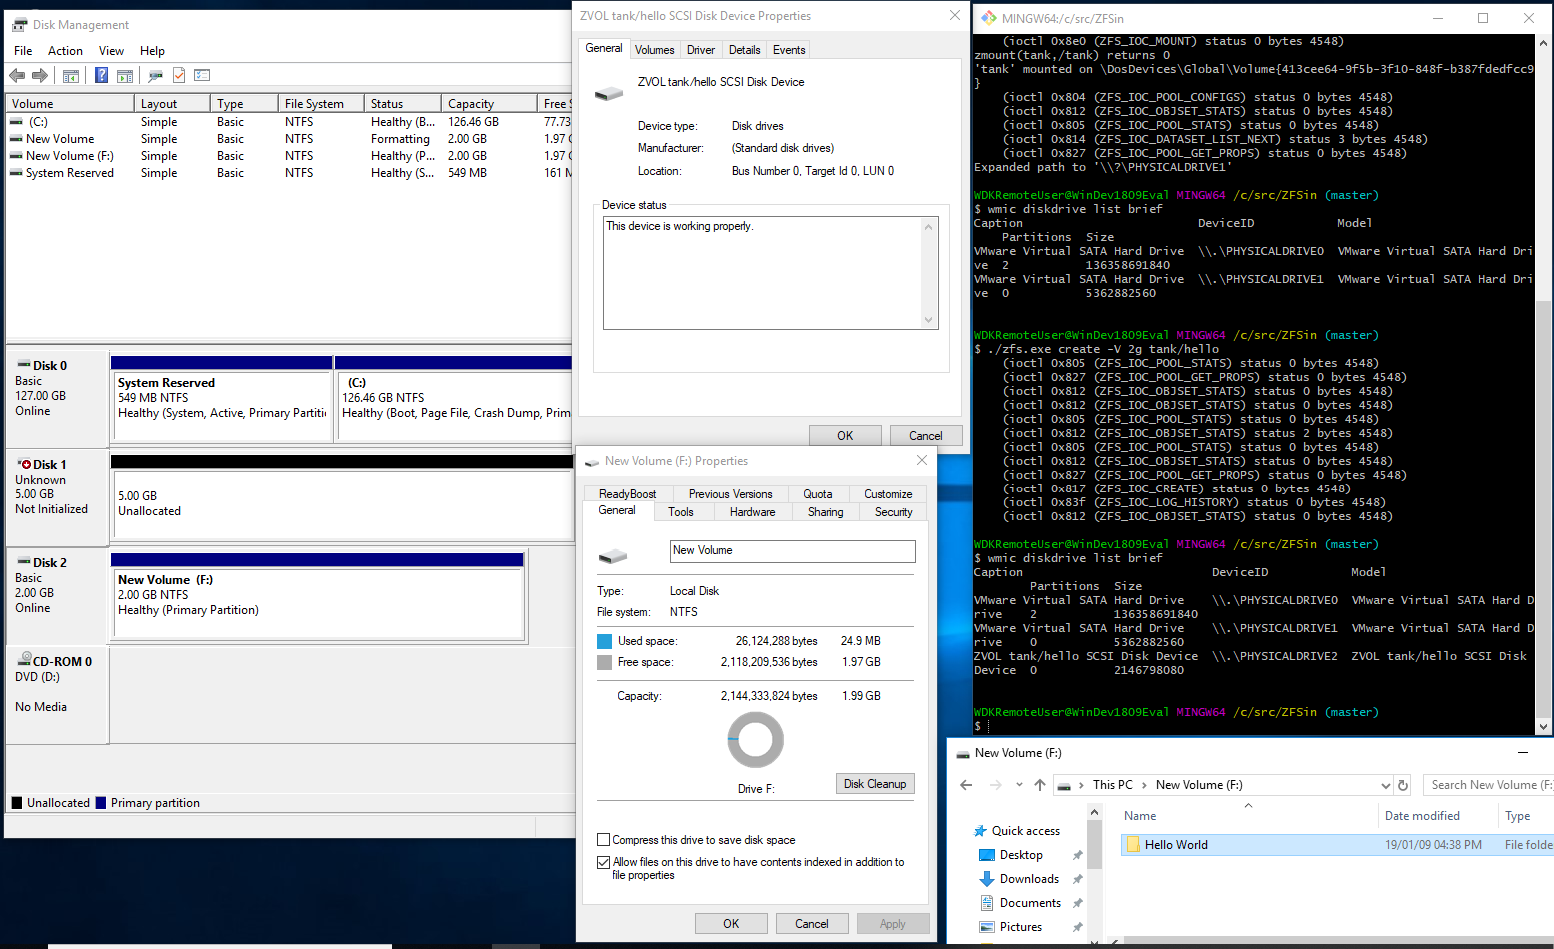Image resolution: width=1554 pixels, height=949 pixels.
Task: Click Cancel in New Volume properties
Action: point(811,924)
